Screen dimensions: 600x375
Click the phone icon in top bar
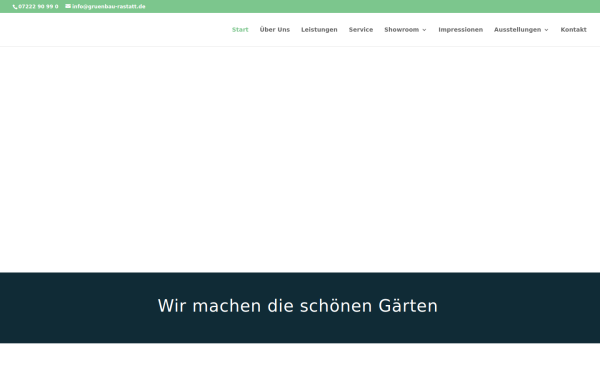(15, 7)
